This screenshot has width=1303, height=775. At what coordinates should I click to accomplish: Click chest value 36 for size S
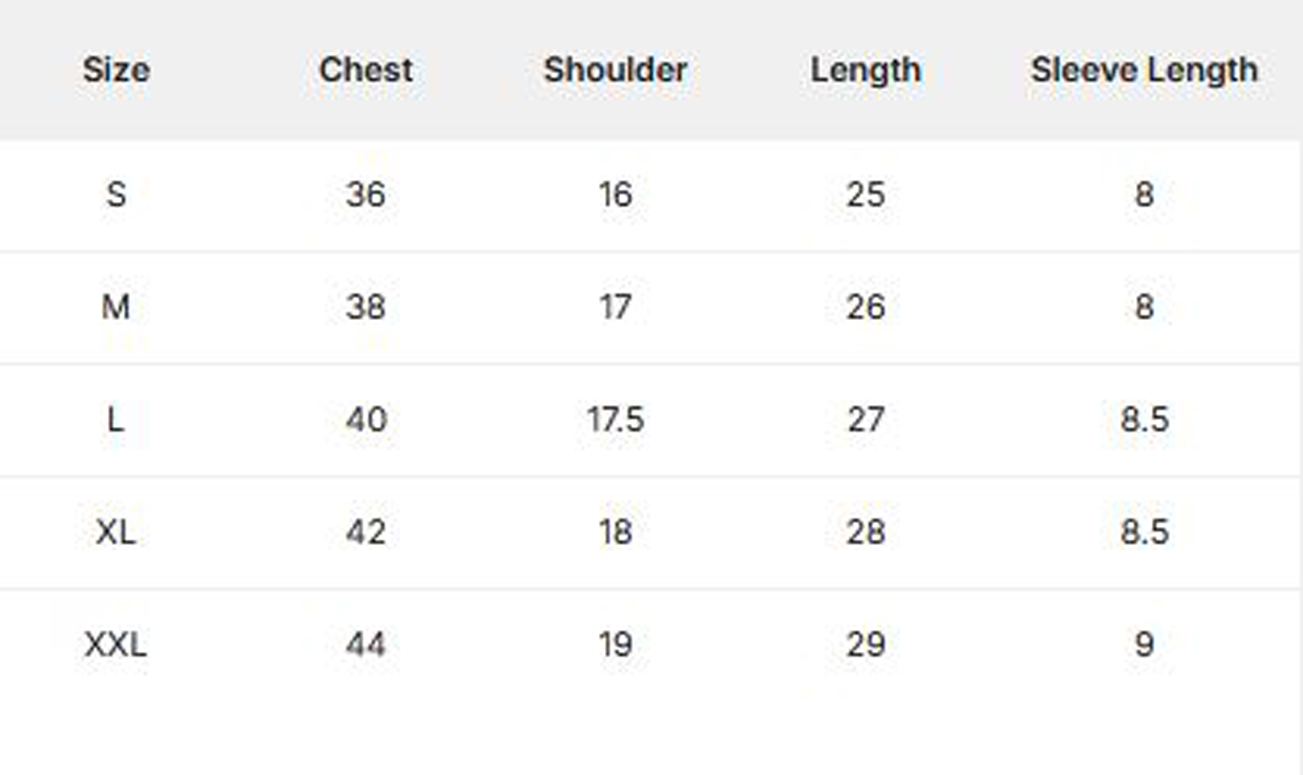[366, 194]
